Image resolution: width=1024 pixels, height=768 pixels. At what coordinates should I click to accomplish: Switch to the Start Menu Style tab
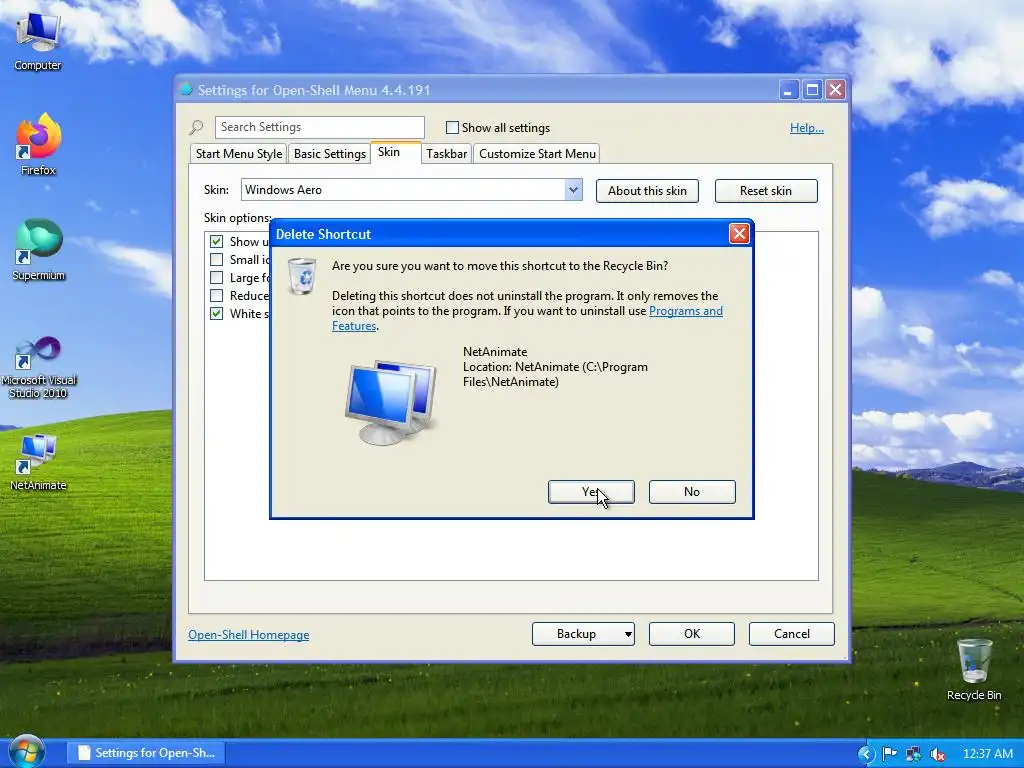238,154
